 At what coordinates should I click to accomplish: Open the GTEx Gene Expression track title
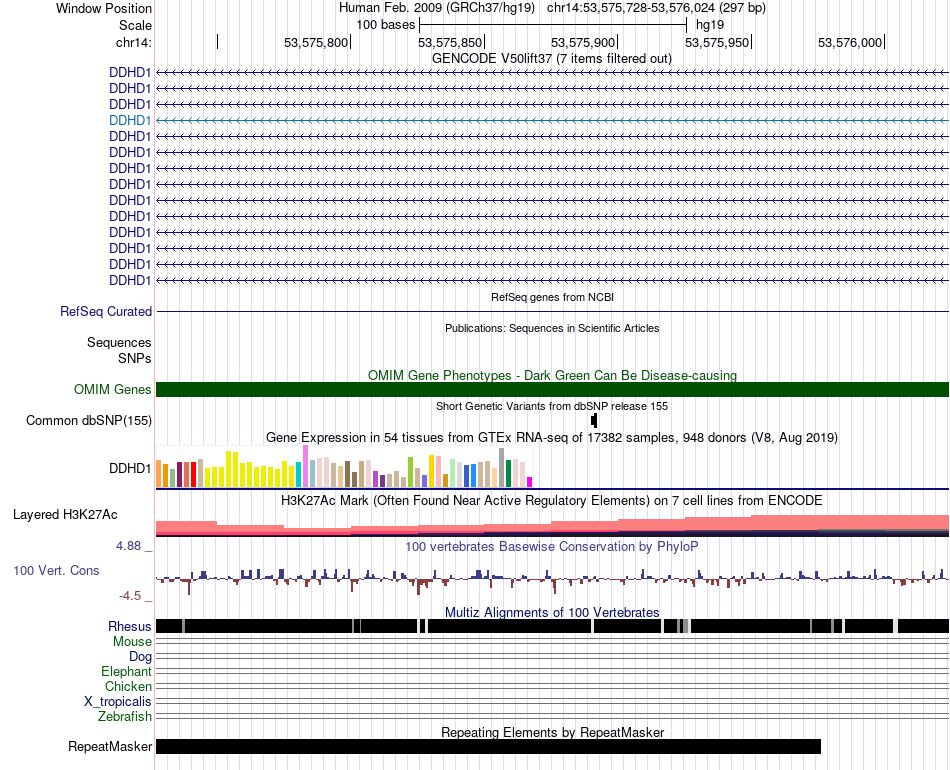click(x=552, y=437)
